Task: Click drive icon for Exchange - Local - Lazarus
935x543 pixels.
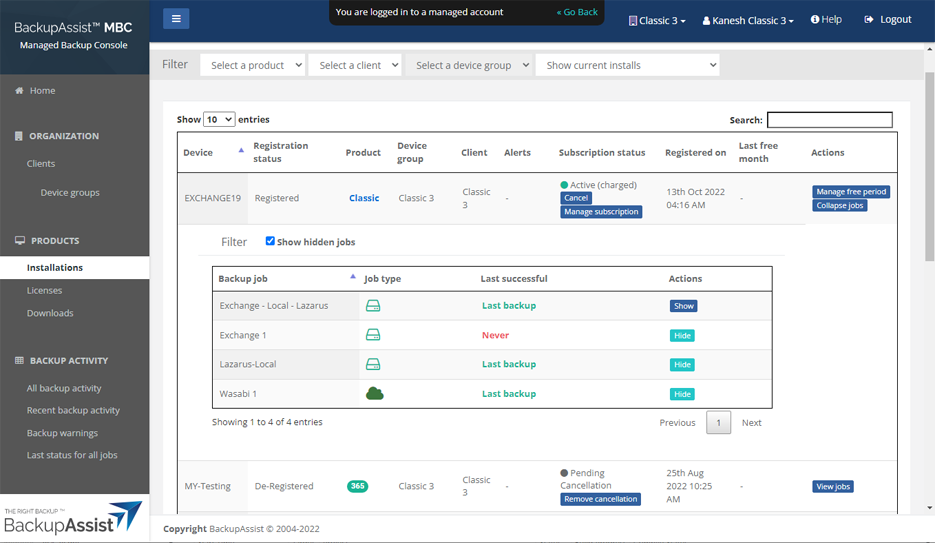Action: (373, 306)
